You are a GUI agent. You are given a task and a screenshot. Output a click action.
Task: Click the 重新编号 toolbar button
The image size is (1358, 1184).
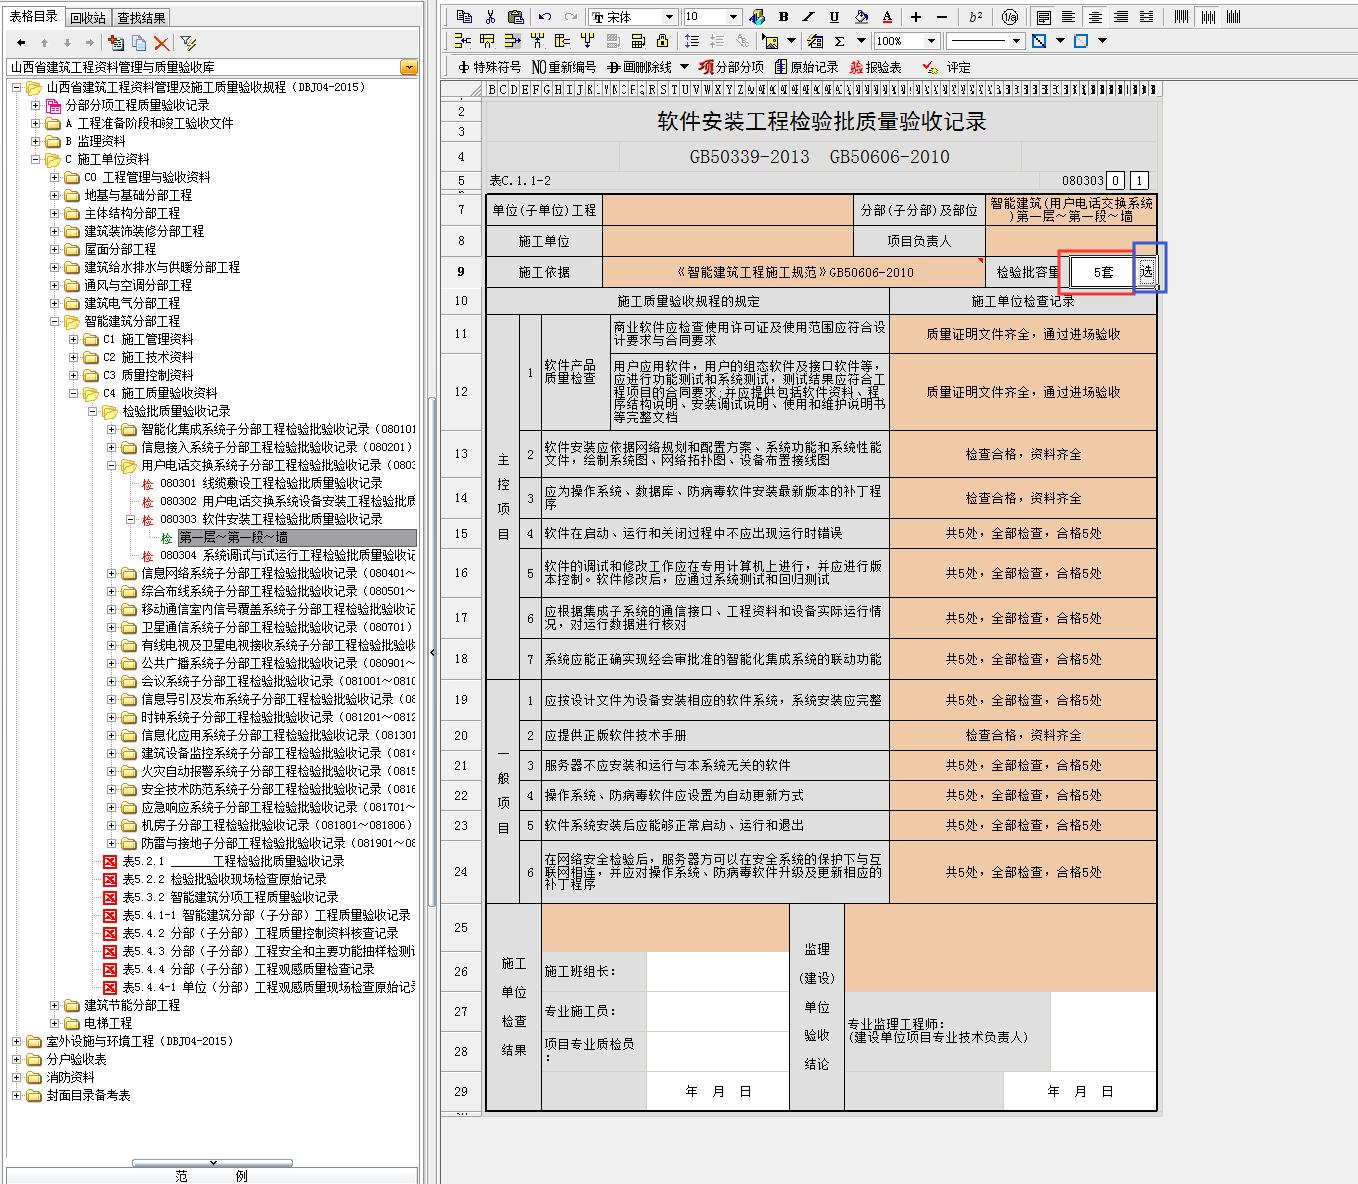(x=564, y=67)
